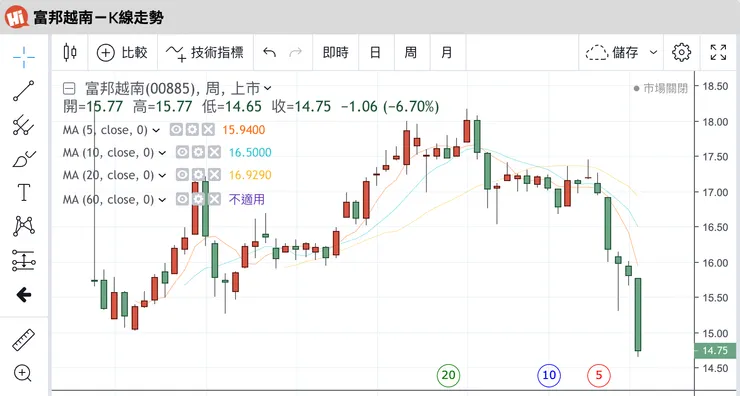Expand the 富邦越南(00885) symbol dropdown
Image resolution: width=740 pixels, height=396 pixels.
tap(267, 88)
